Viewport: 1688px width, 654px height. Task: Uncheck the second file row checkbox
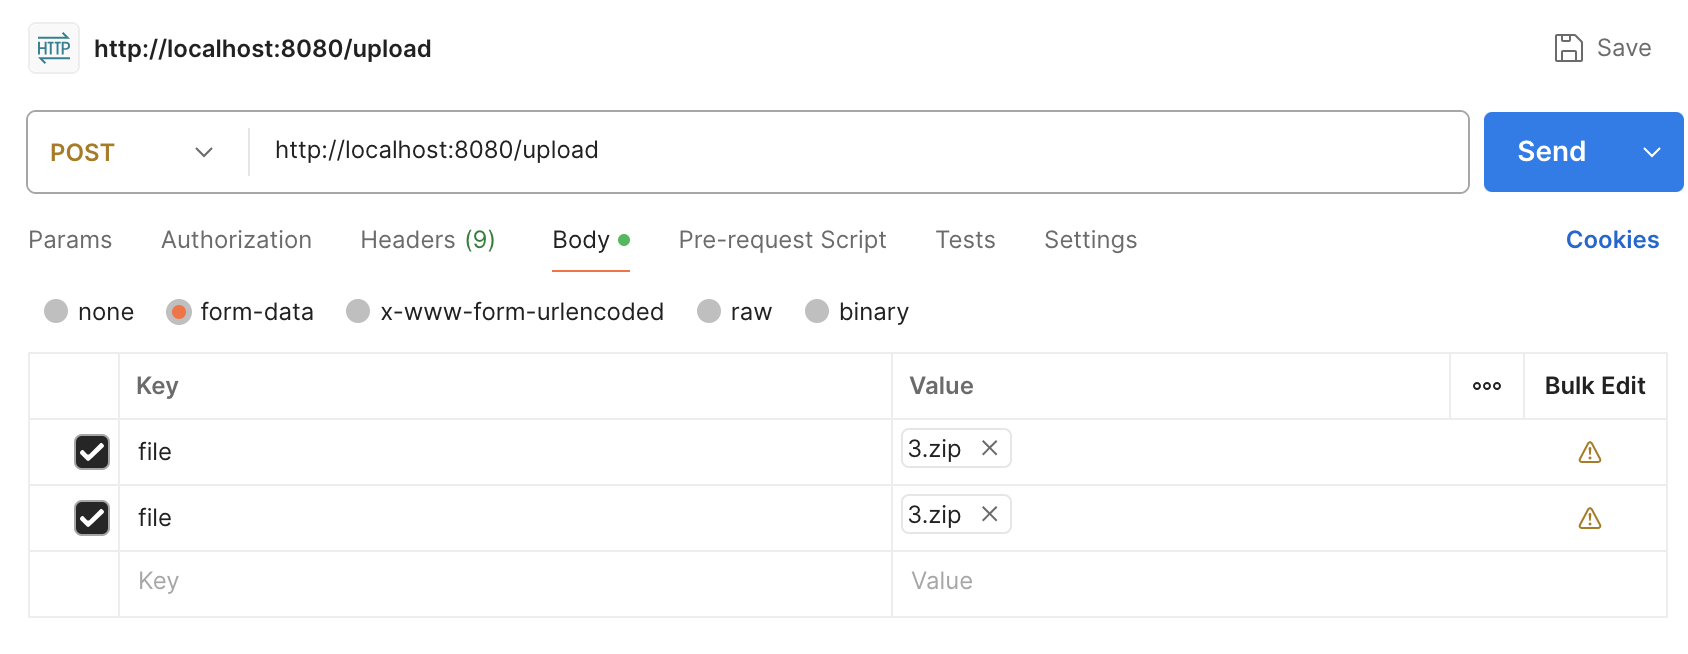tap(92, 518)
